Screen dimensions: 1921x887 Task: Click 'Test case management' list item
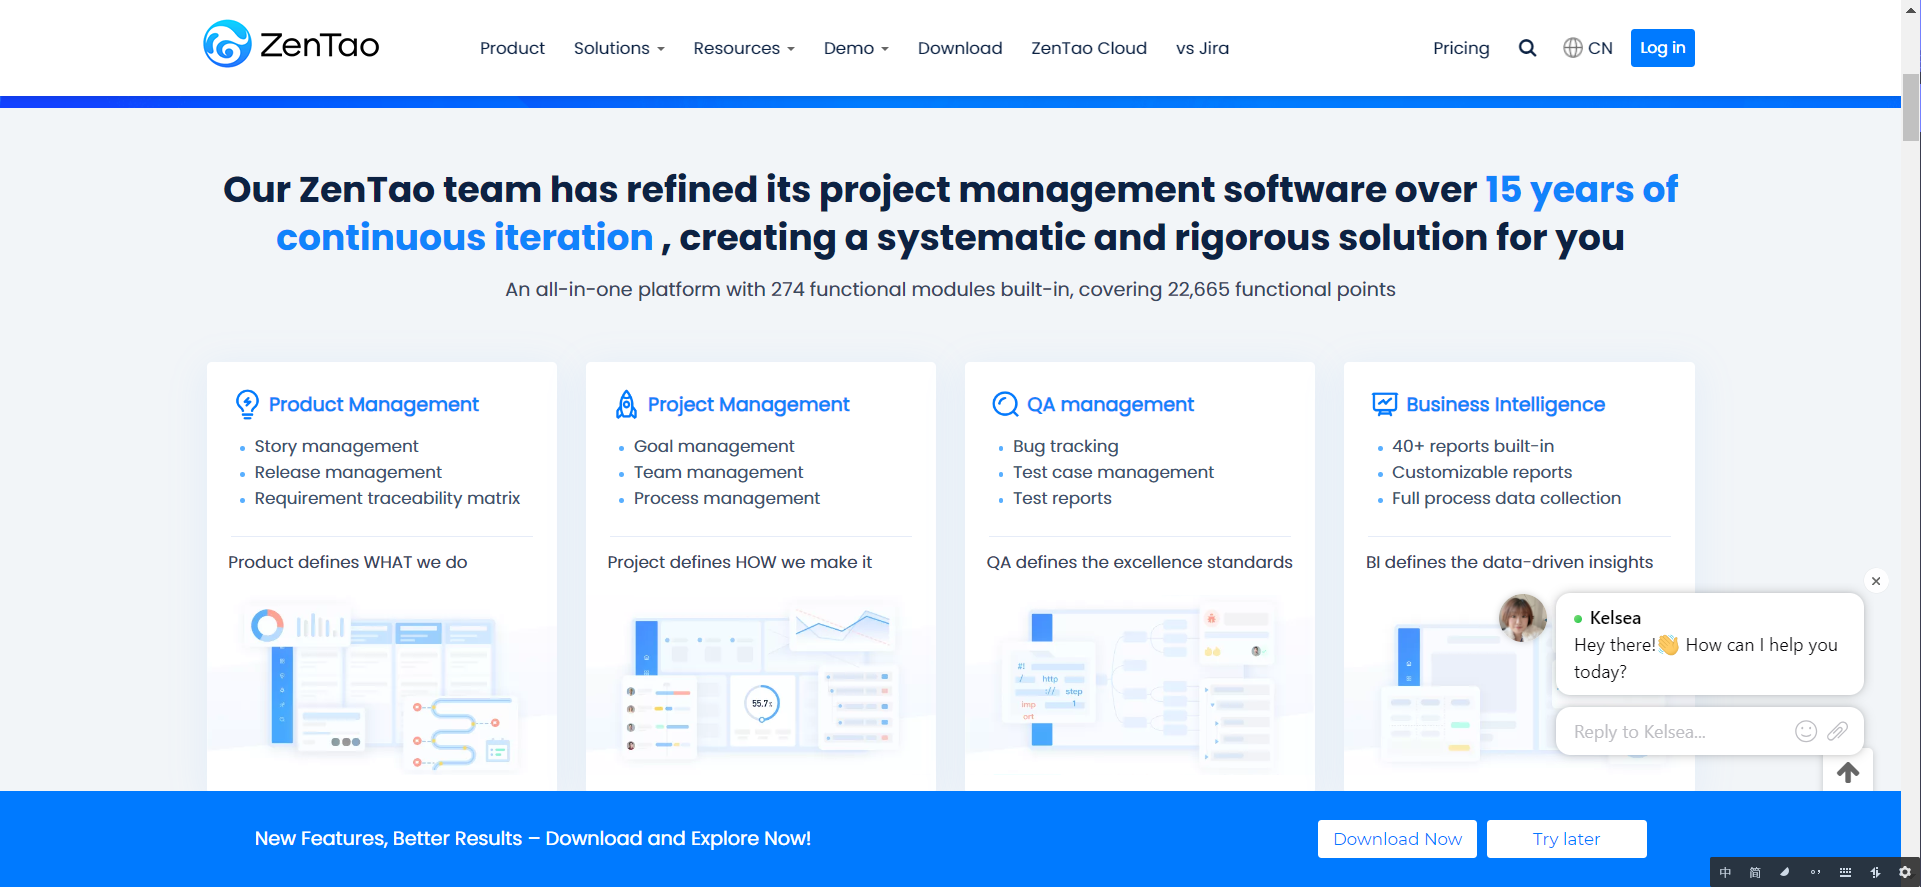(1113, 472)
